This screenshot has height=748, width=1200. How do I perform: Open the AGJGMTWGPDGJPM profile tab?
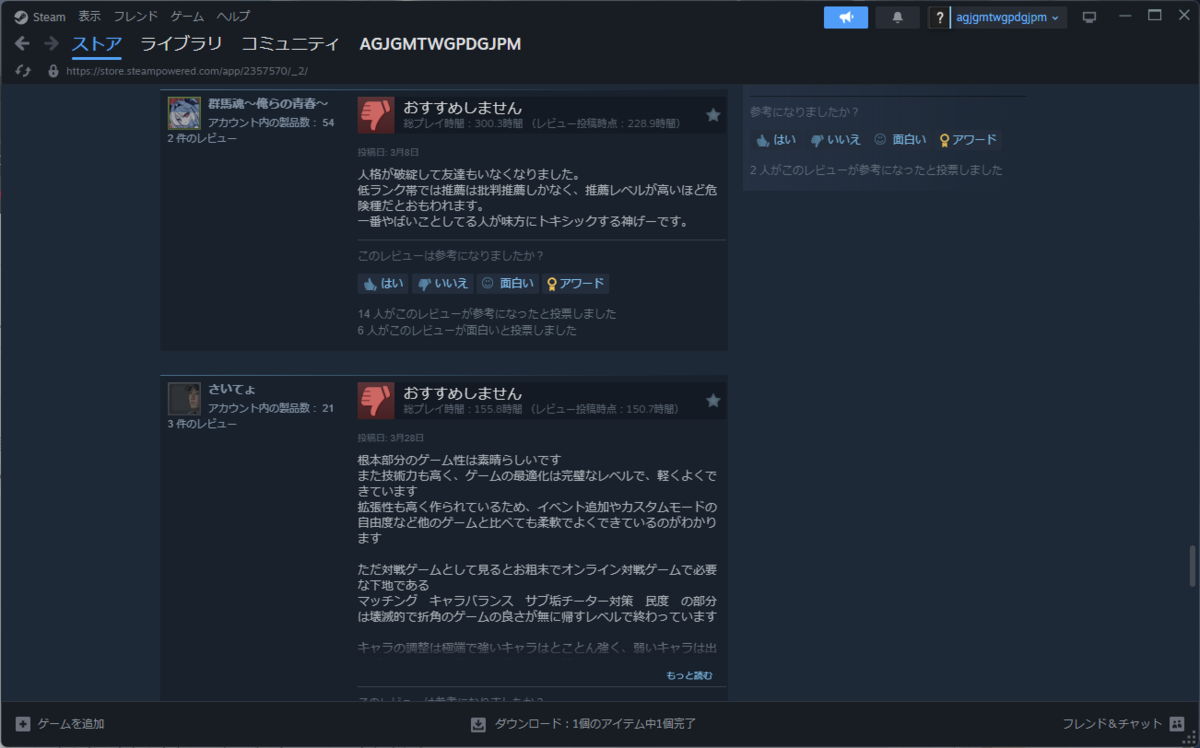(440, 44)
